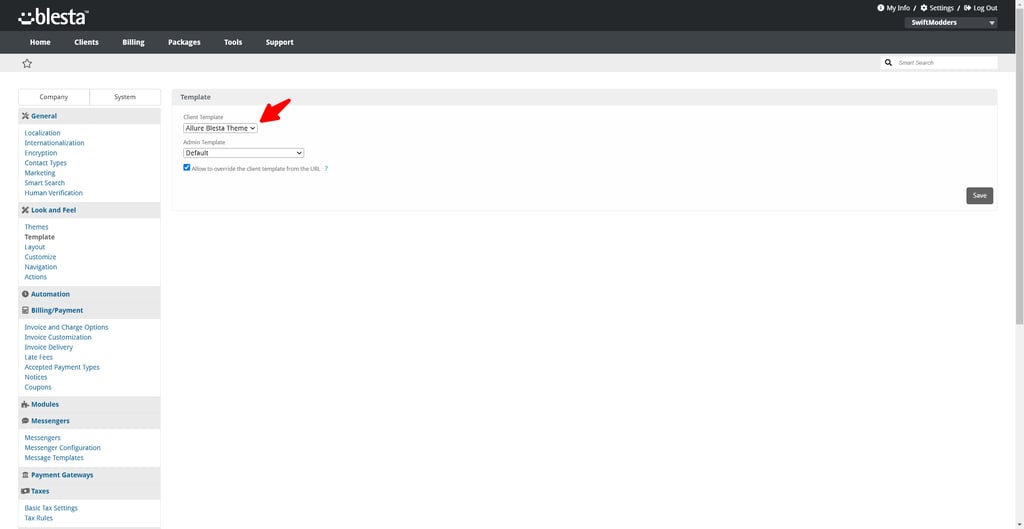The width and height of the screenshot is (1024, 529).
Task: Click the Settings gear icon
Action: click(924, 8)
